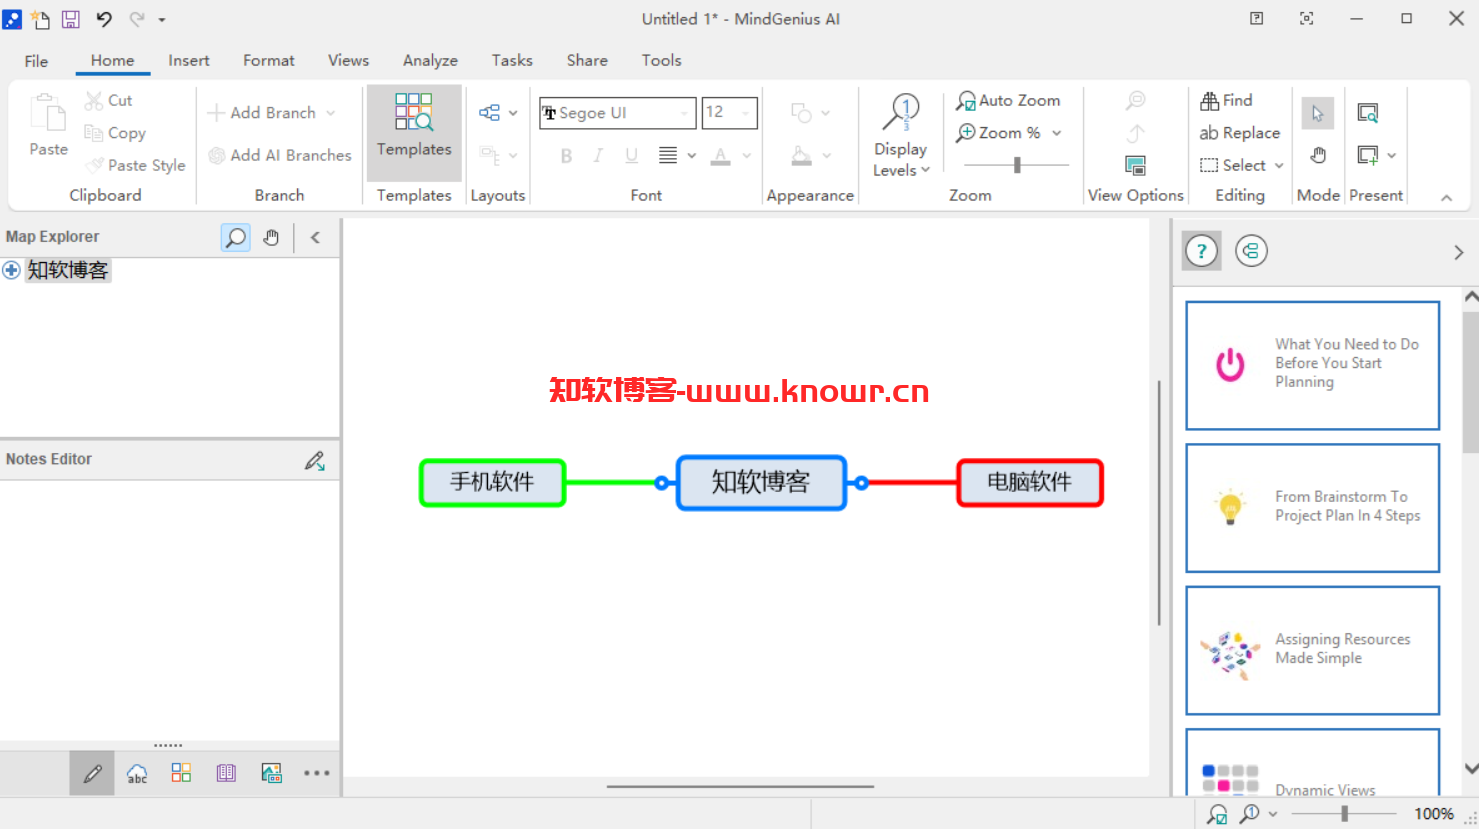The height and width of the screenshot is (829, 1479).
Task: Switch to the Tasks tab
Action: (x=512, y=60)
